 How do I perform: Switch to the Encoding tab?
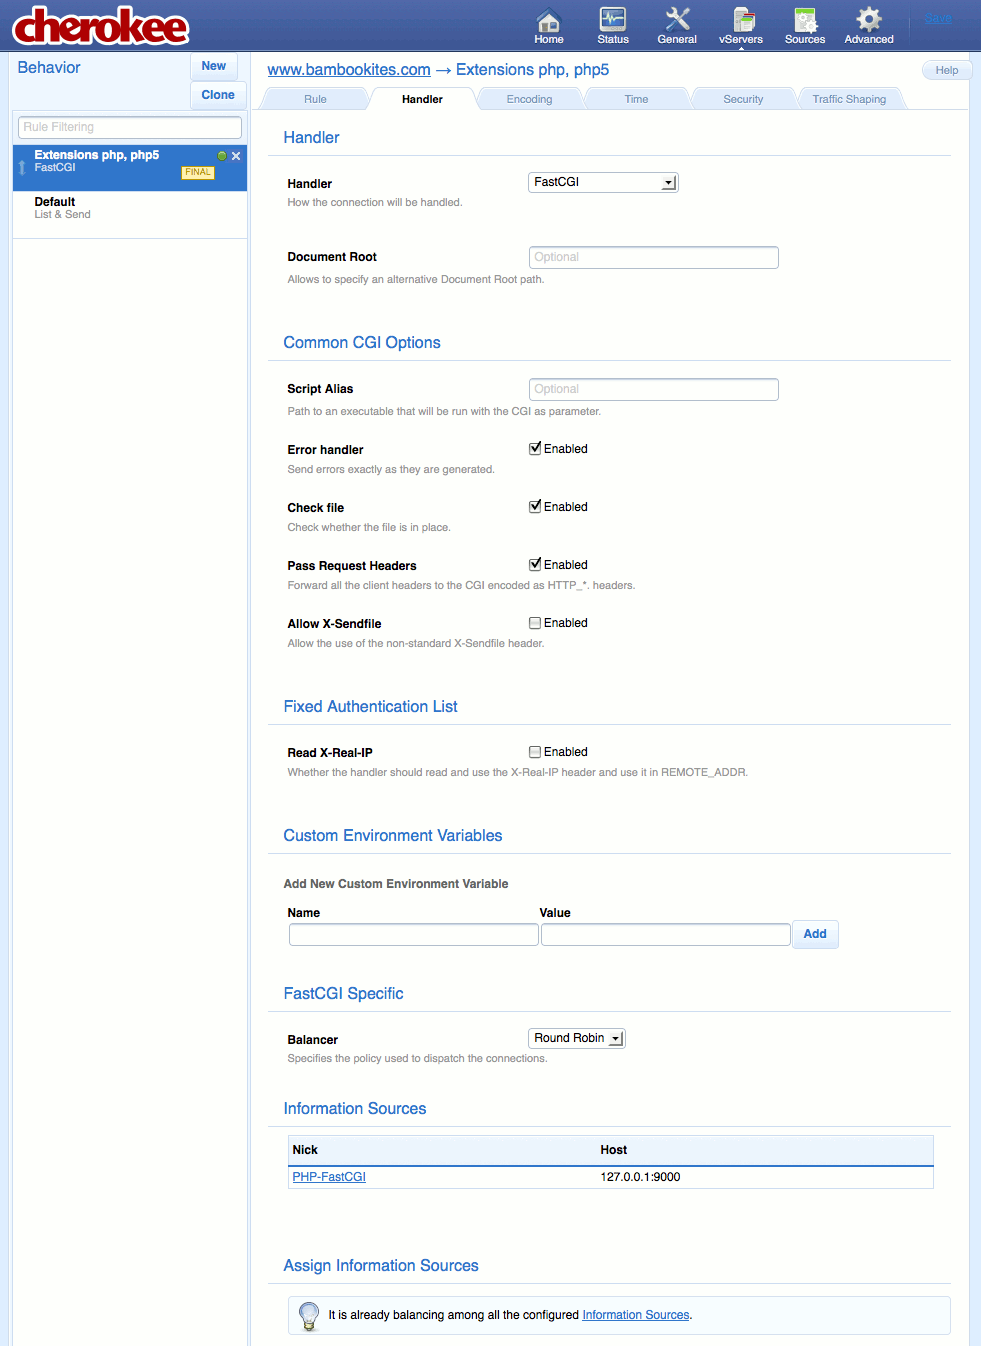tap(529, 98)
